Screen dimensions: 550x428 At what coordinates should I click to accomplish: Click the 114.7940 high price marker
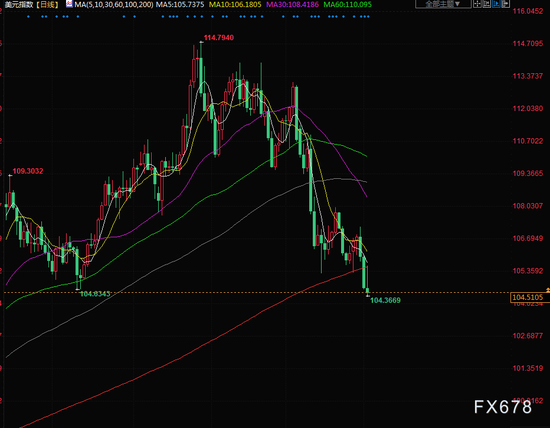[219, 38]
